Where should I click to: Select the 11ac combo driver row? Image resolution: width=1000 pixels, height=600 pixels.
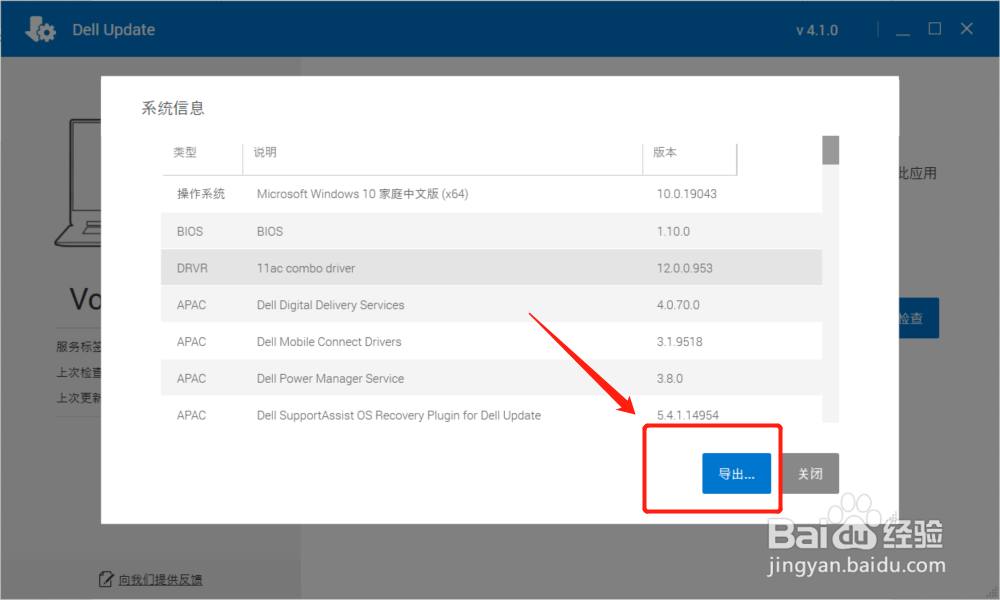[x=492, y=268]
